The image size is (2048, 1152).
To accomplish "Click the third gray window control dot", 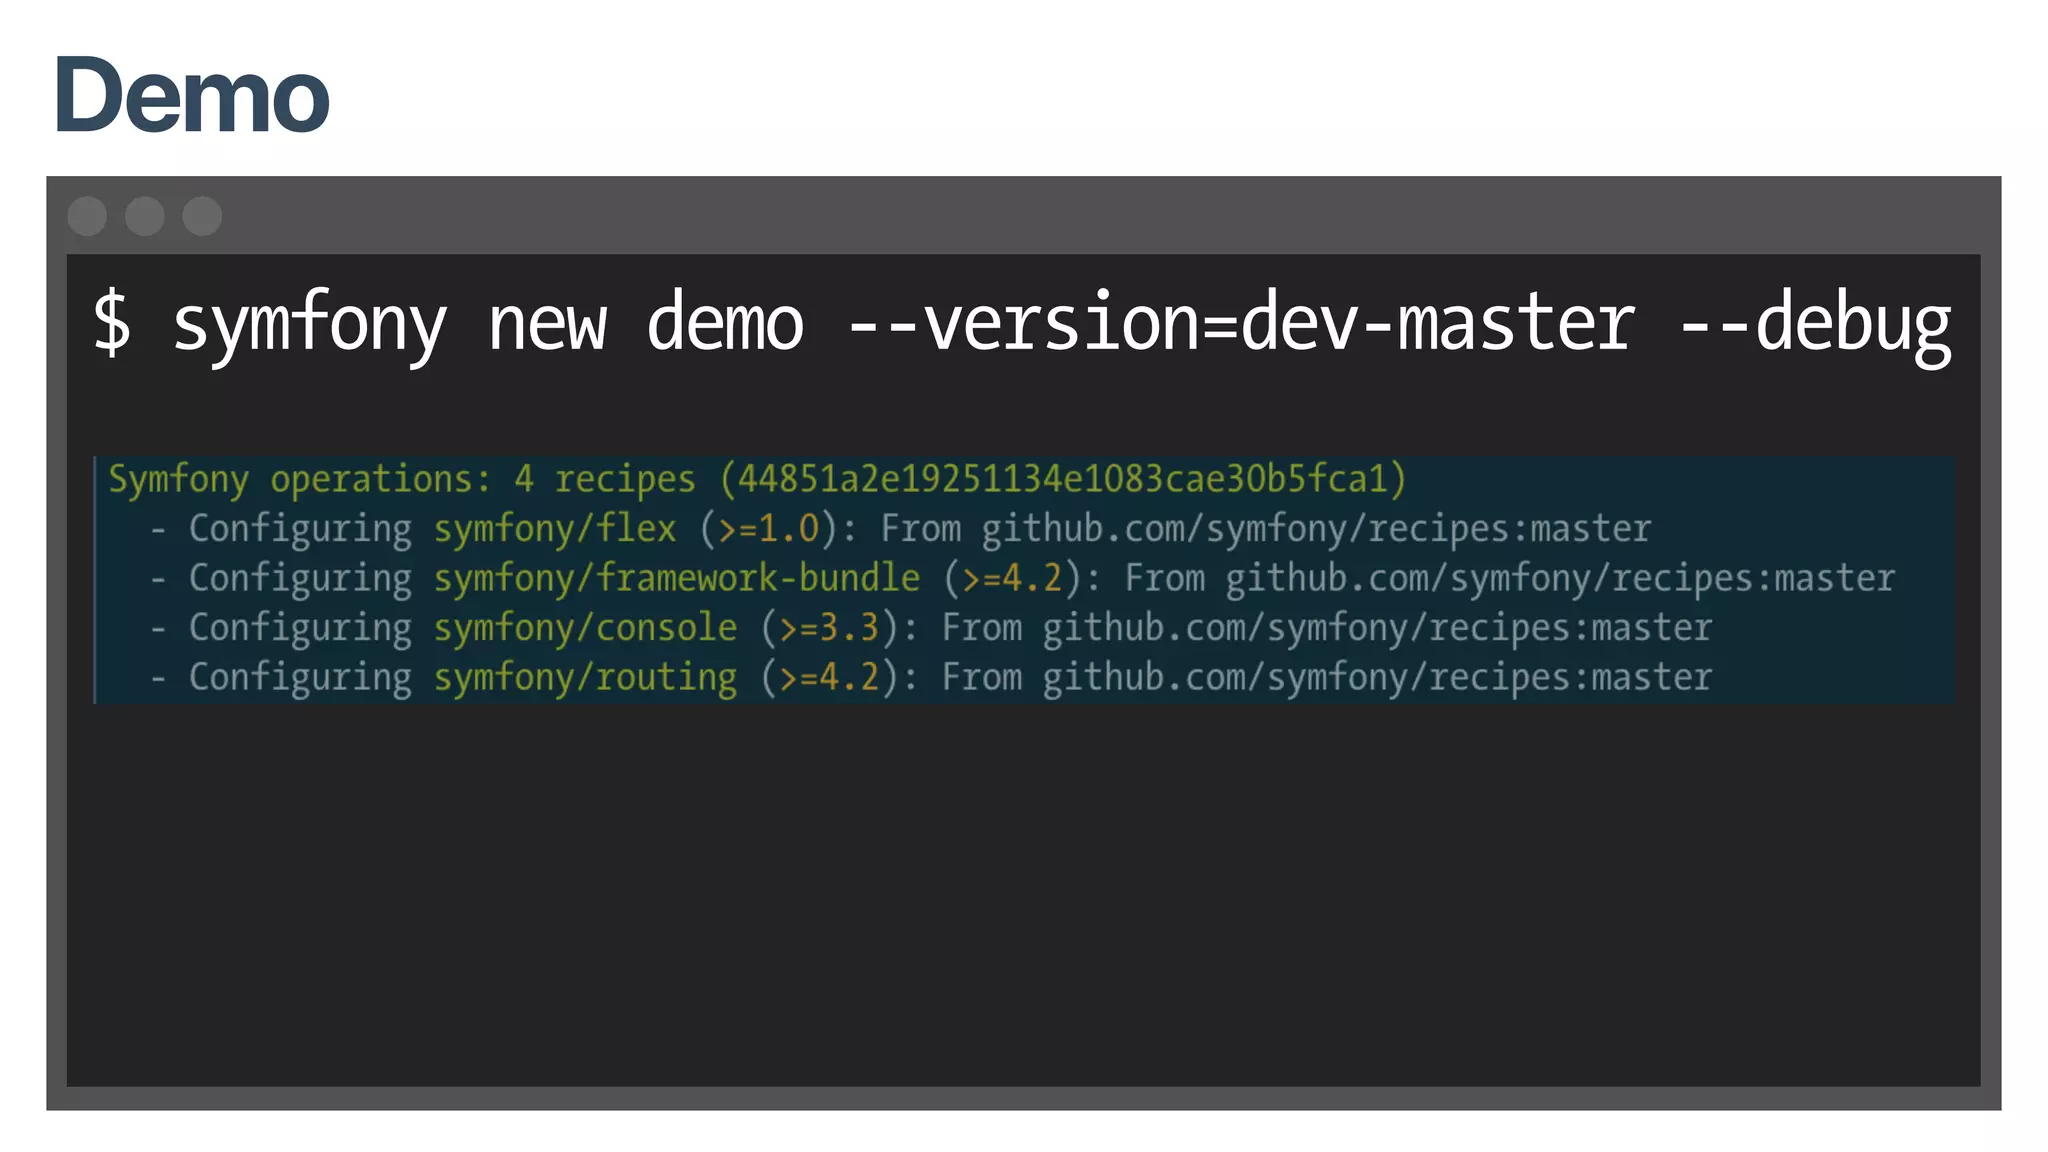I will click(202, 216).
